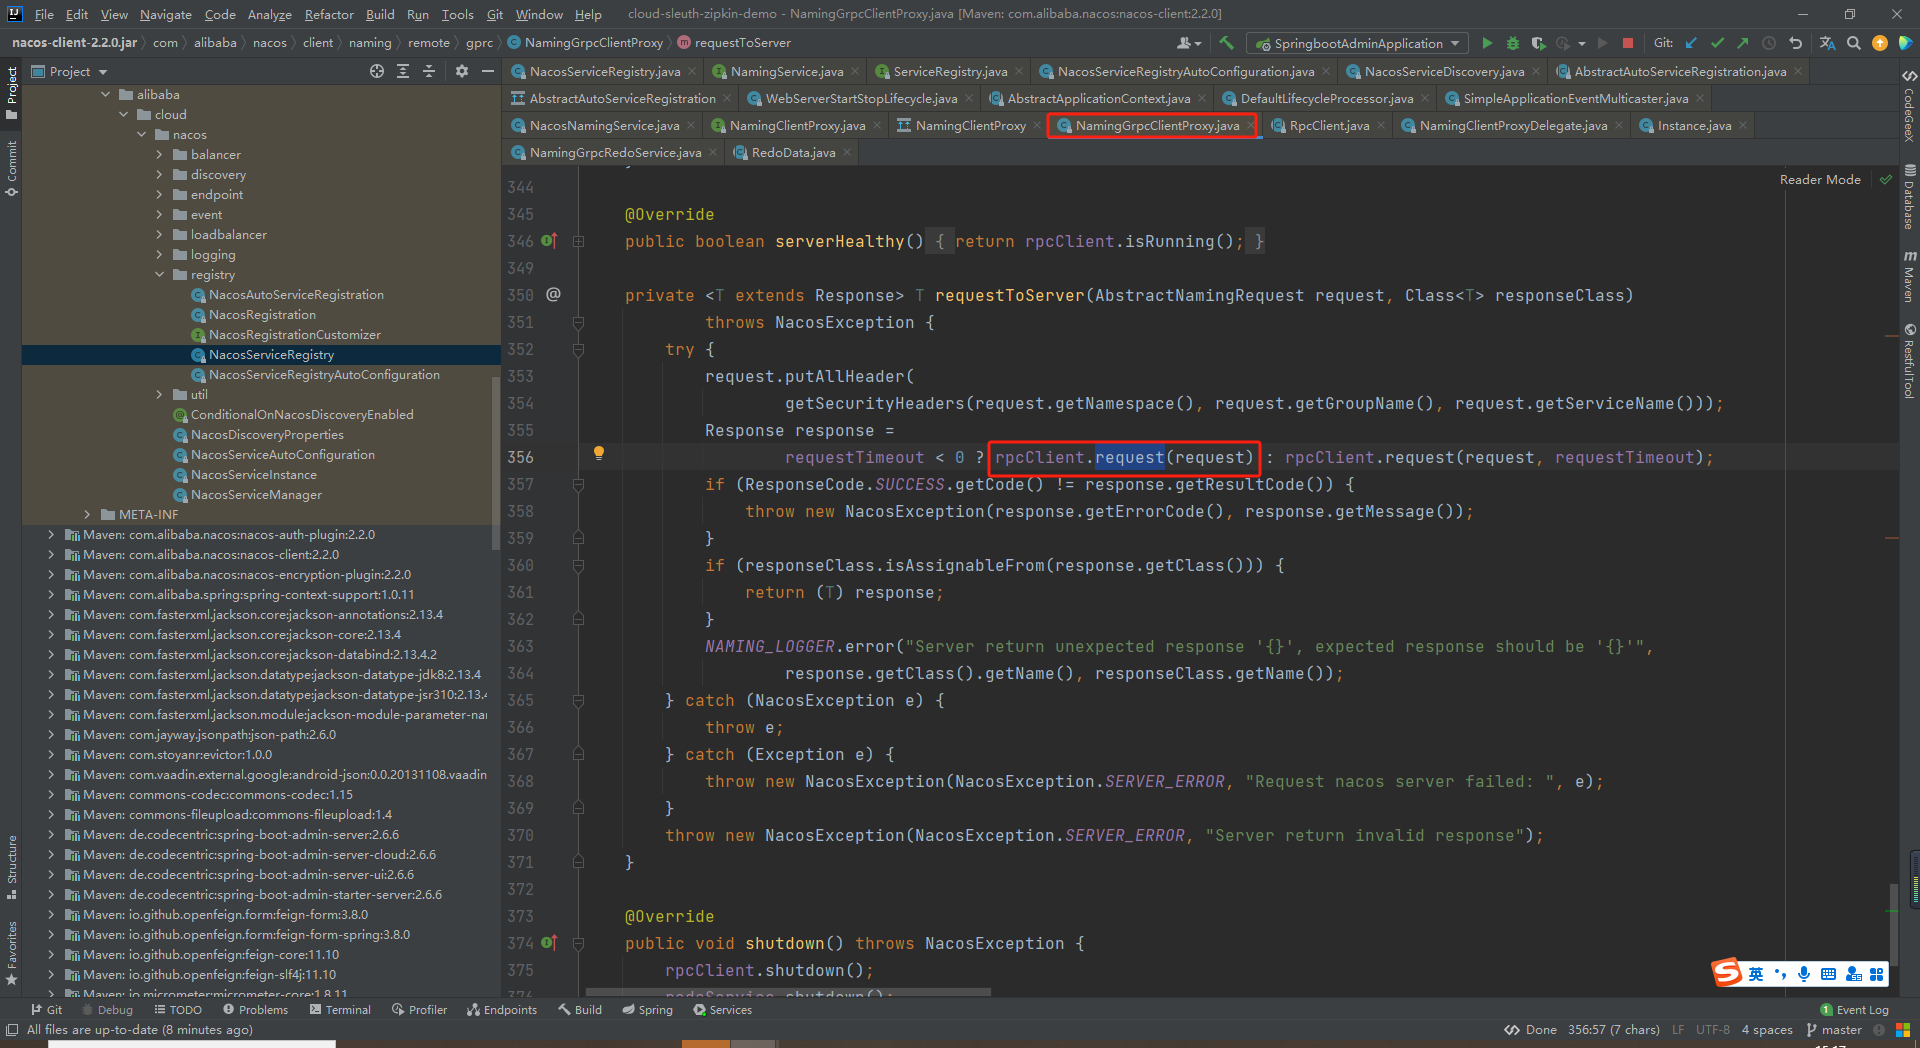Viewport: 1920px width, 1048px height.
Task: Collapse all in Project panel
Action: 429,71
